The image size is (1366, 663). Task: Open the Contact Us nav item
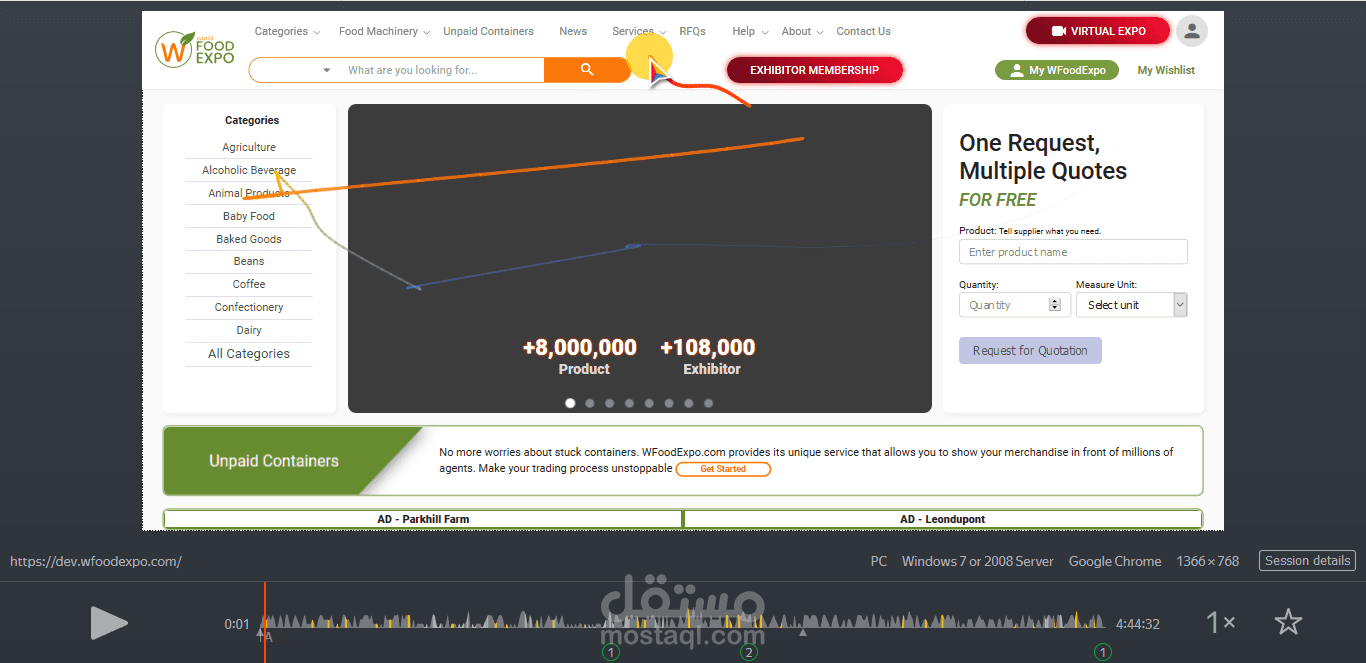pyautogui.click(x=863, y=31)
